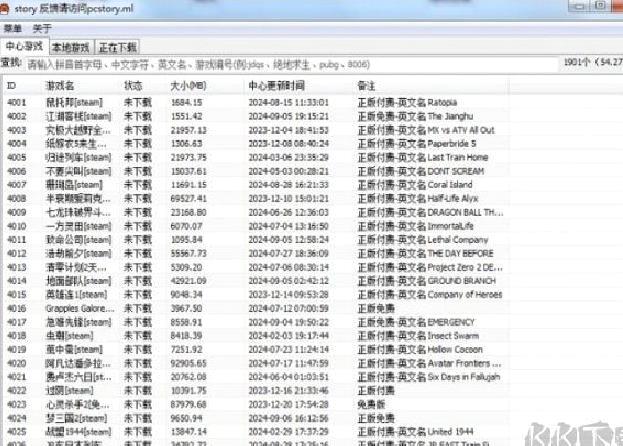Click size value 1684.15
This screenshot has width=623, height=446.
click(x=186, y=102)
